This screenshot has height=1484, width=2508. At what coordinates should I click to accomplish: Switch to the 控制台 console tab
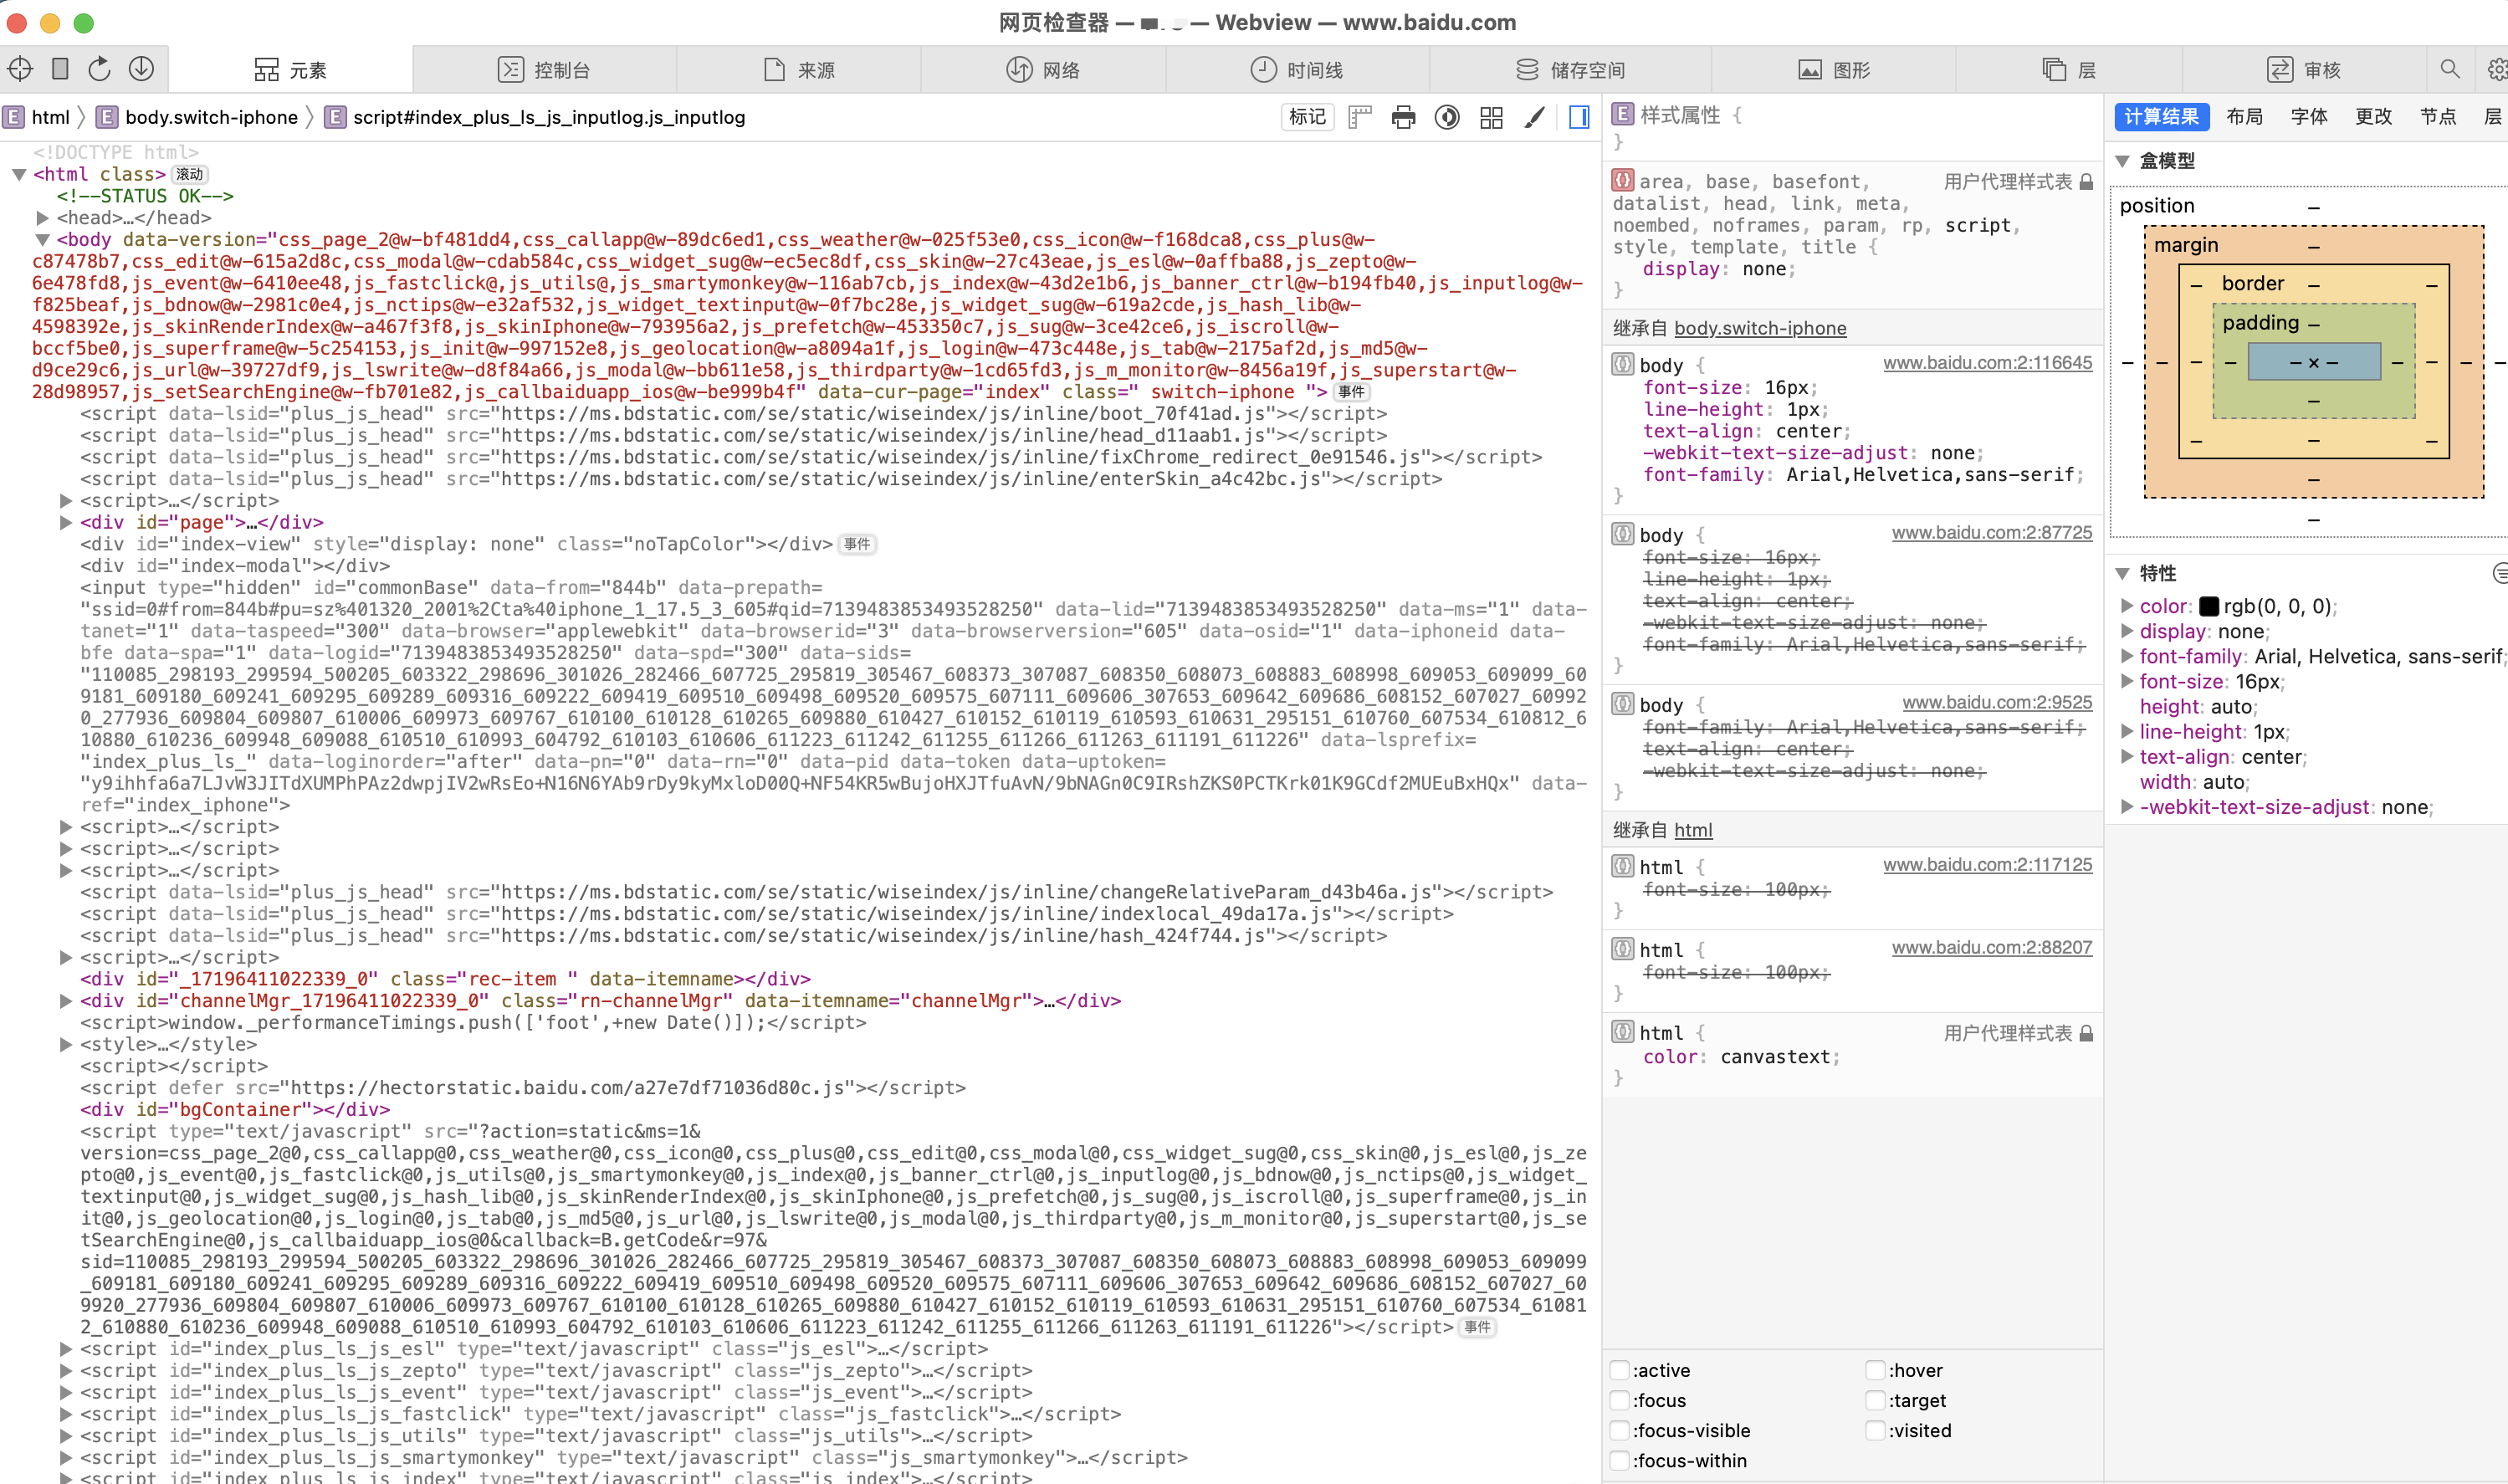544,69
